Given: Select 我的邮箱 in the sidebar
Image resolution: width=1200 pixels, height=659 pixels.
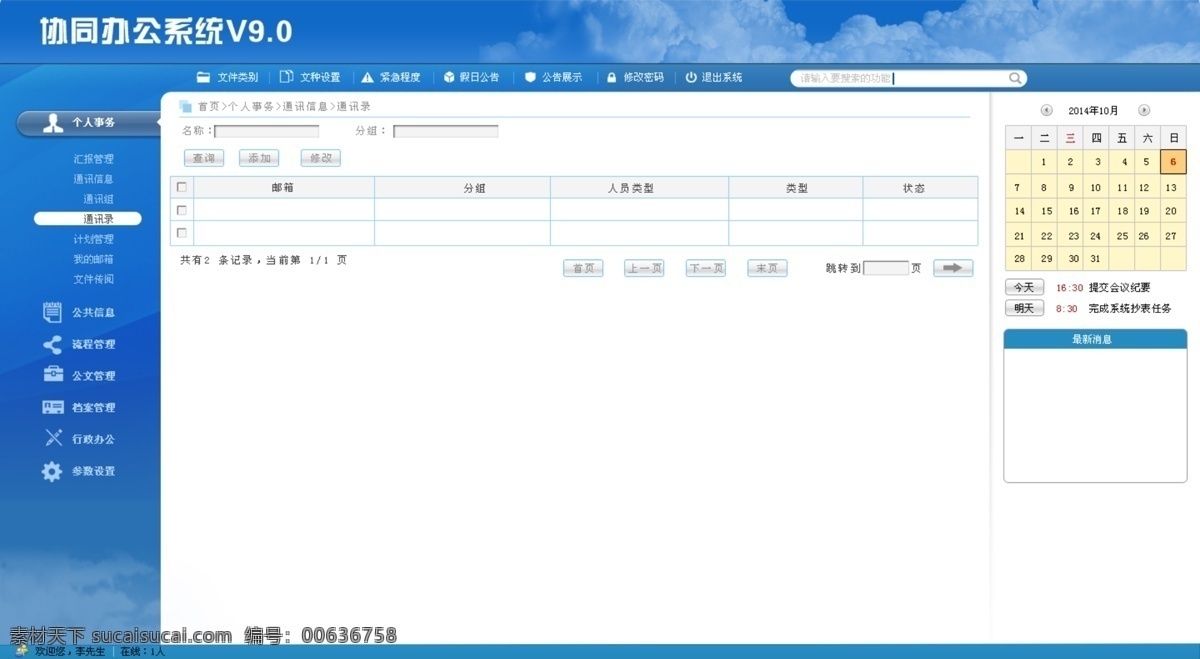Looking at the screenshot, I should [x=94, y=259].
